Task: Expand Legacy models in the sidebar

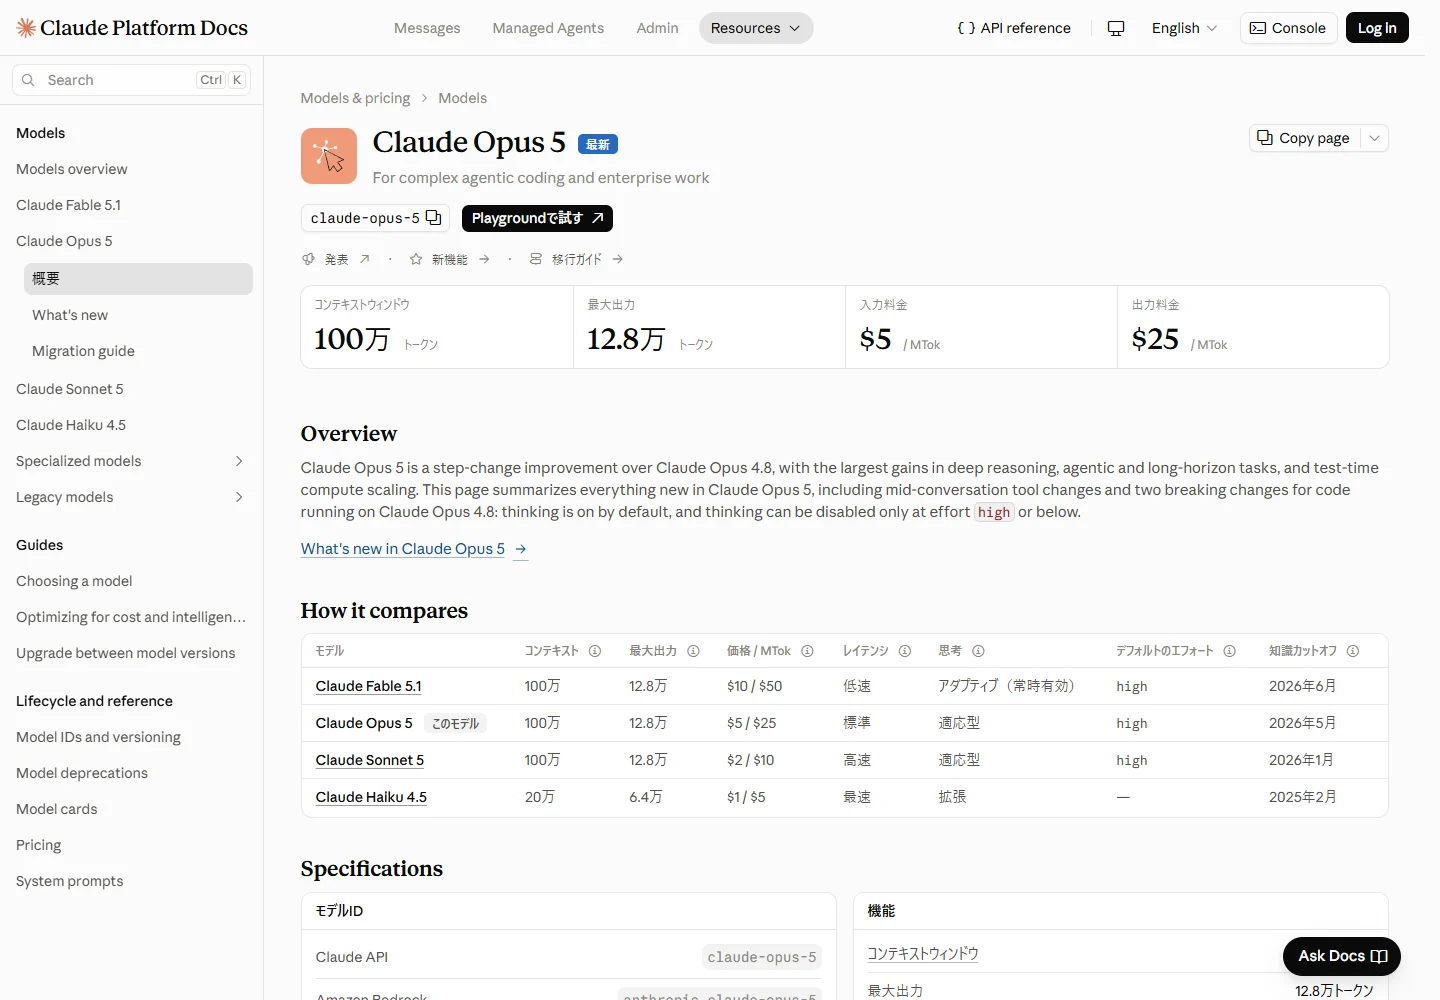Action: pyautogui.click(x=239, y=497)
